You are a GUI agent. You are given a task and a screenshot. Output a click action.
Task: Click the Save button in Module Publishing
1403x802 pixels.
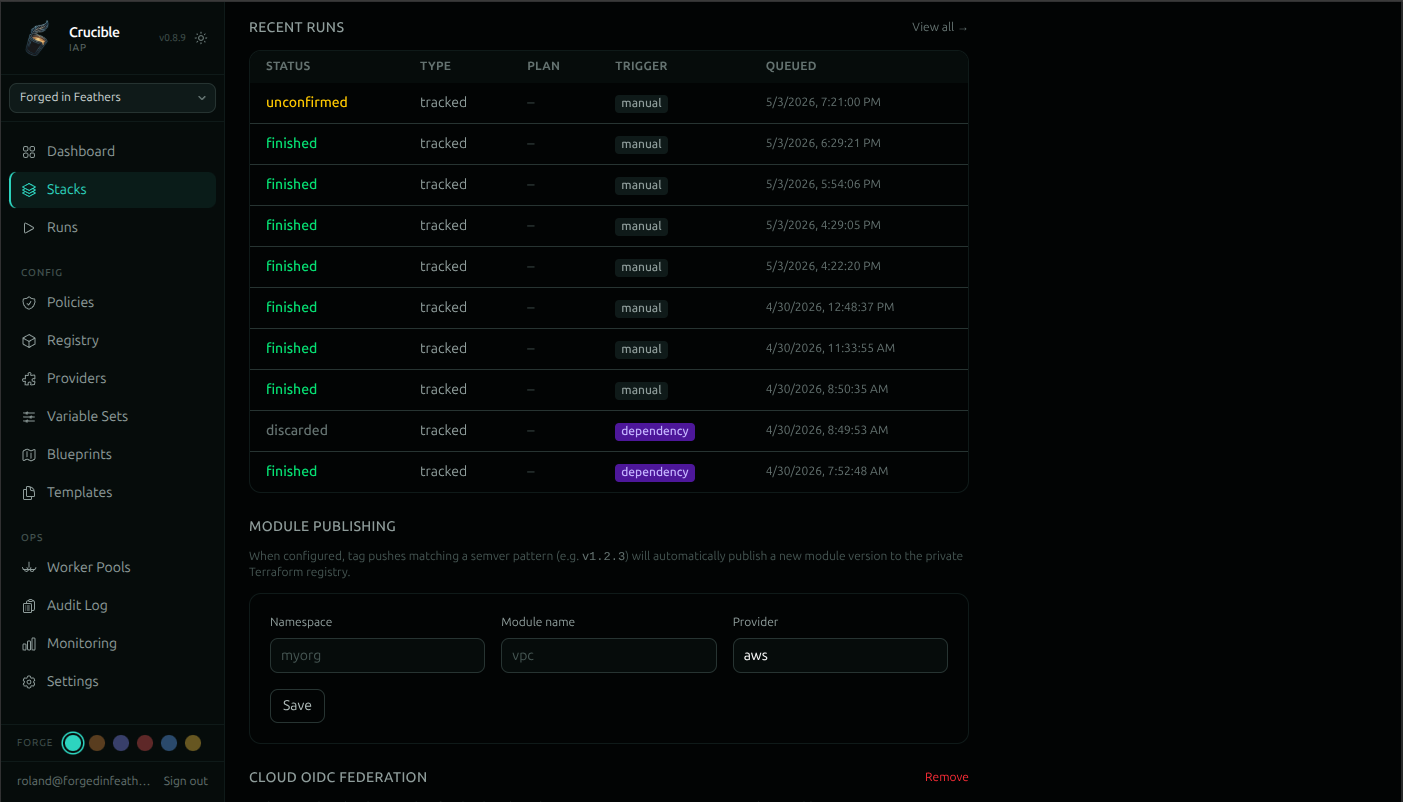(x=297, y=705)
